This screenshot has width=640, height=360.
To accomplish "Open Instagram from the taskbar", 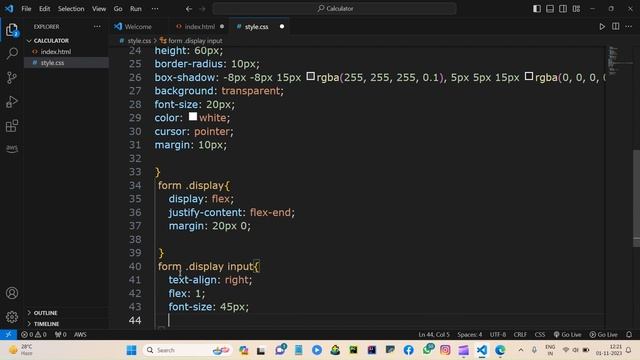I will [445, 350].
